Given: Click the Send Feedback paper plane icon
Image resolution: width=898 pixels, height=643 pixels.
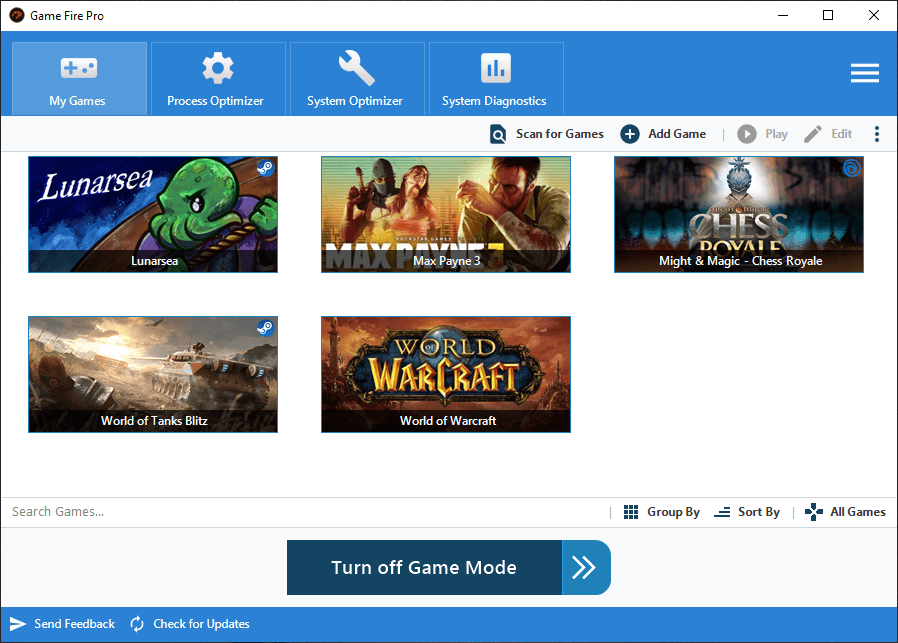Looking at the screenshot, I should click(18, 624).
